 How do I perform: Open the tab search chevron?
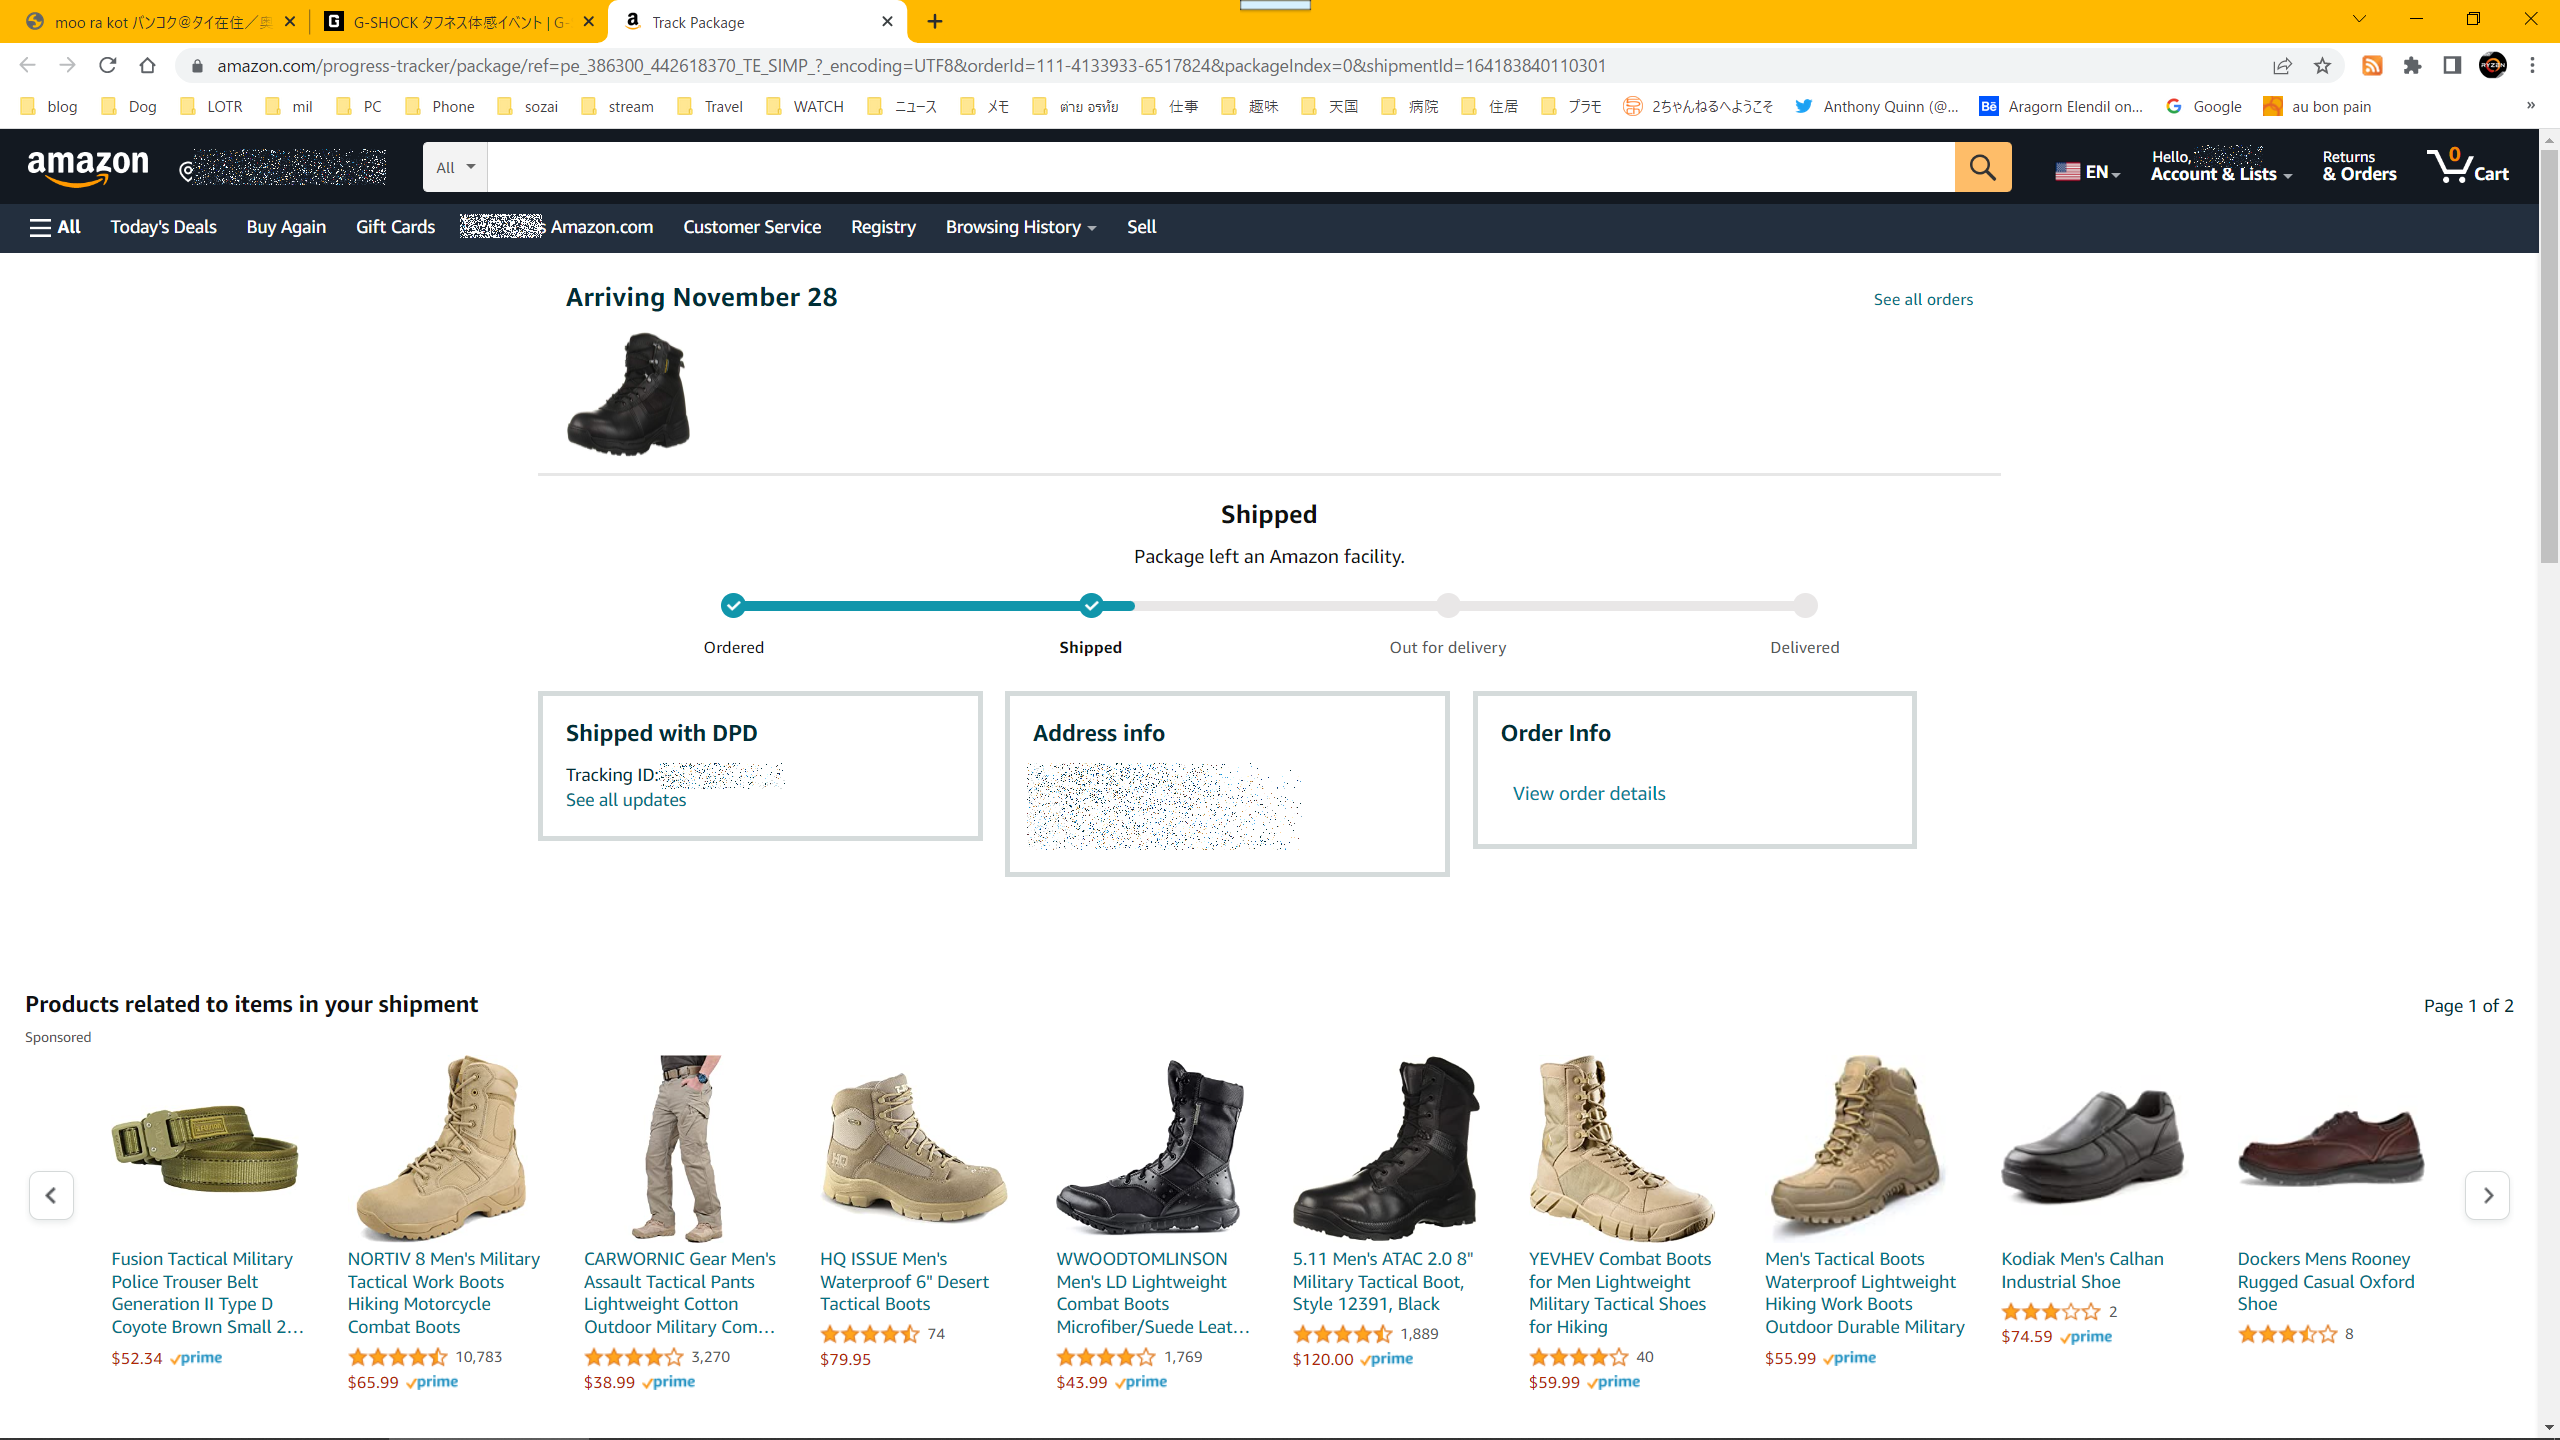[x=2359, y=19]
